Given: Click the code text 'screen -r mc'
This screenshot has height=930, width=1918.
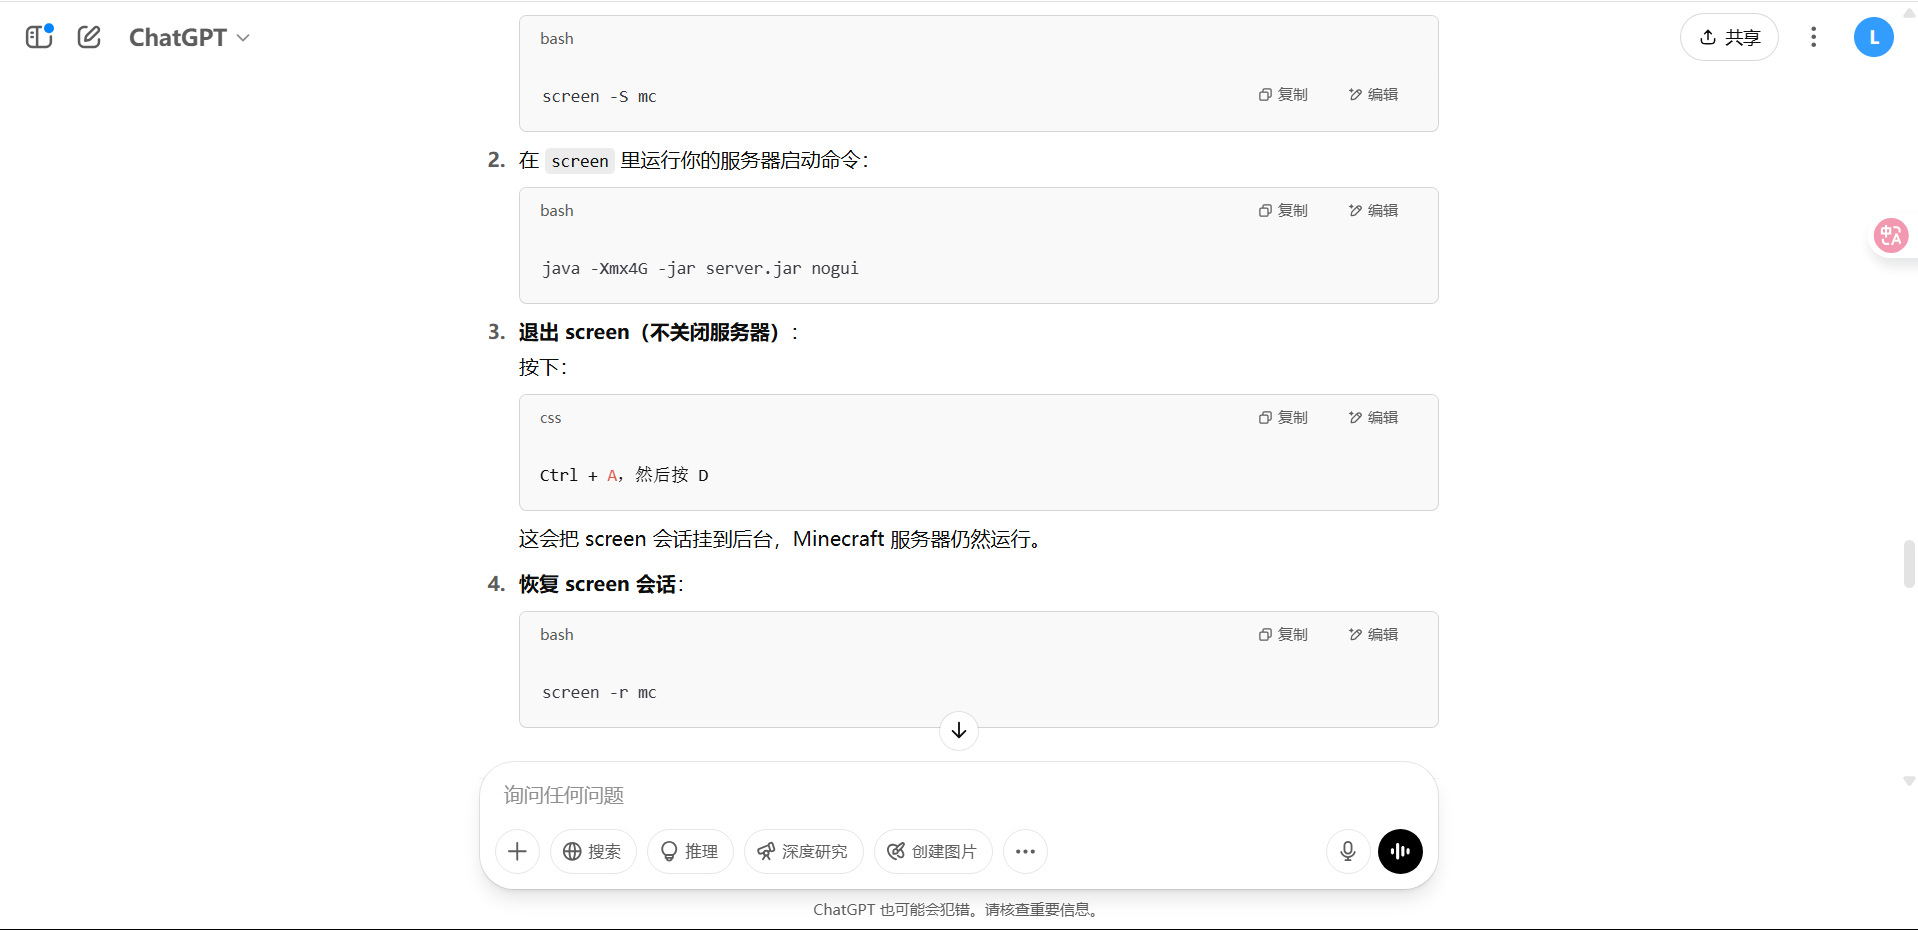Looking at the screenshot, I should (599, 692).
